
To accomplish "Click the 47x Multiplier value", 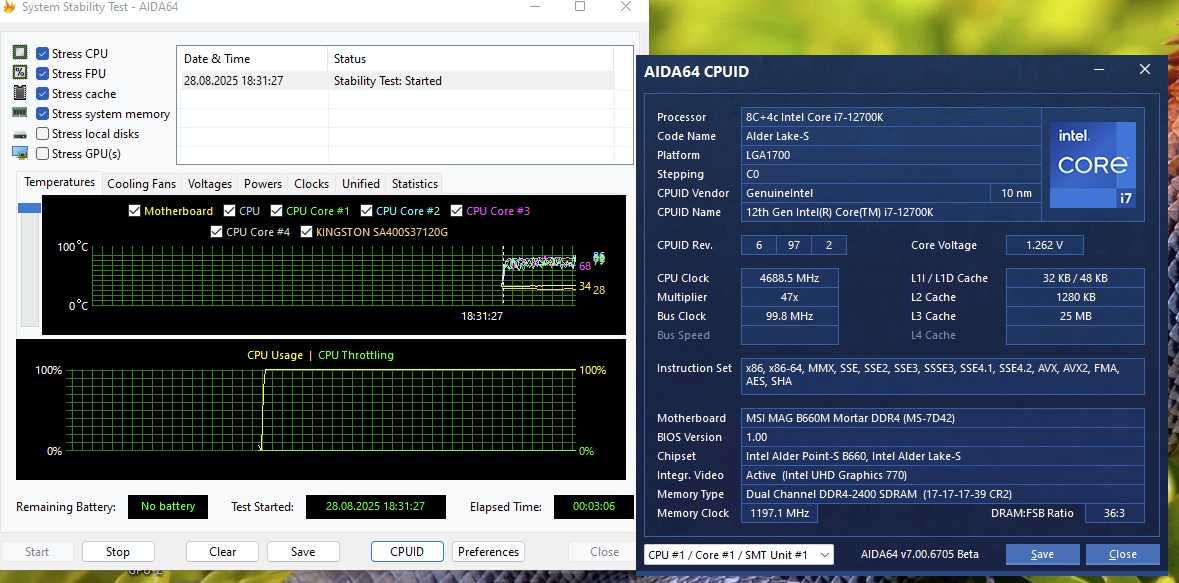I will coord(790,297).
